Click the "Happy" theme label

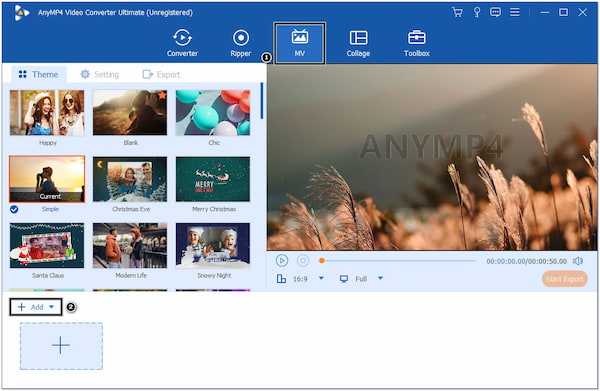point(48,143)
